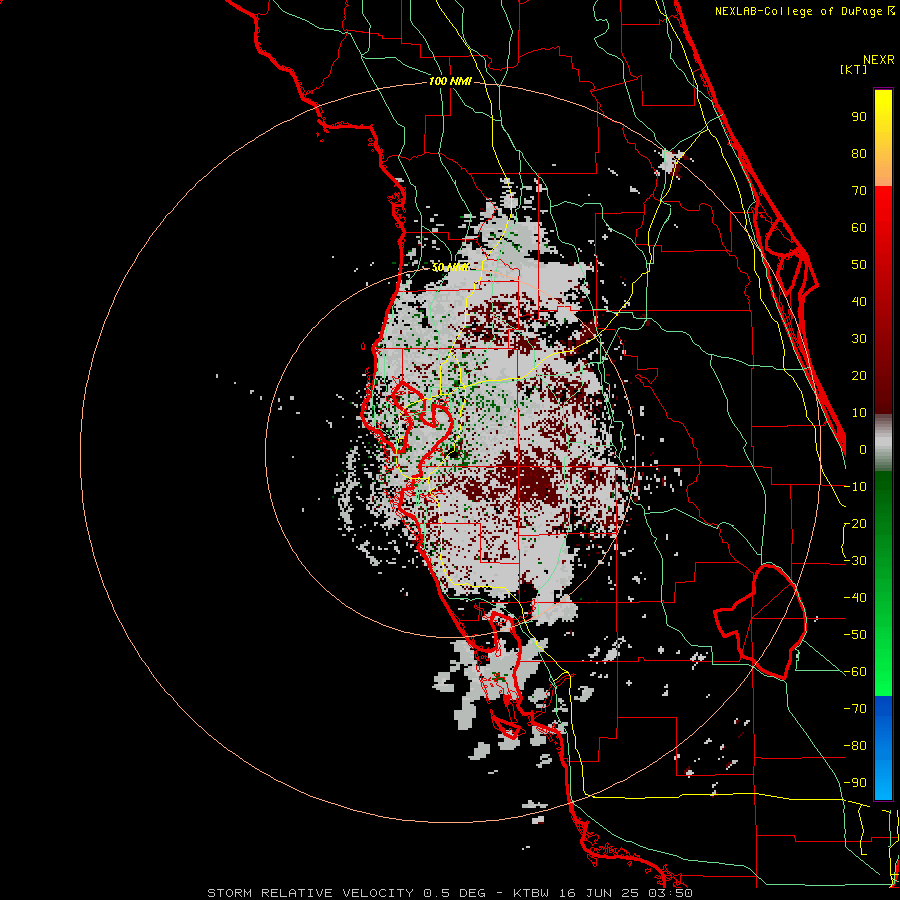The height and width of the screenshot is (900, 900).
Task: Click the positive 80 scale label
Action: 859,153
